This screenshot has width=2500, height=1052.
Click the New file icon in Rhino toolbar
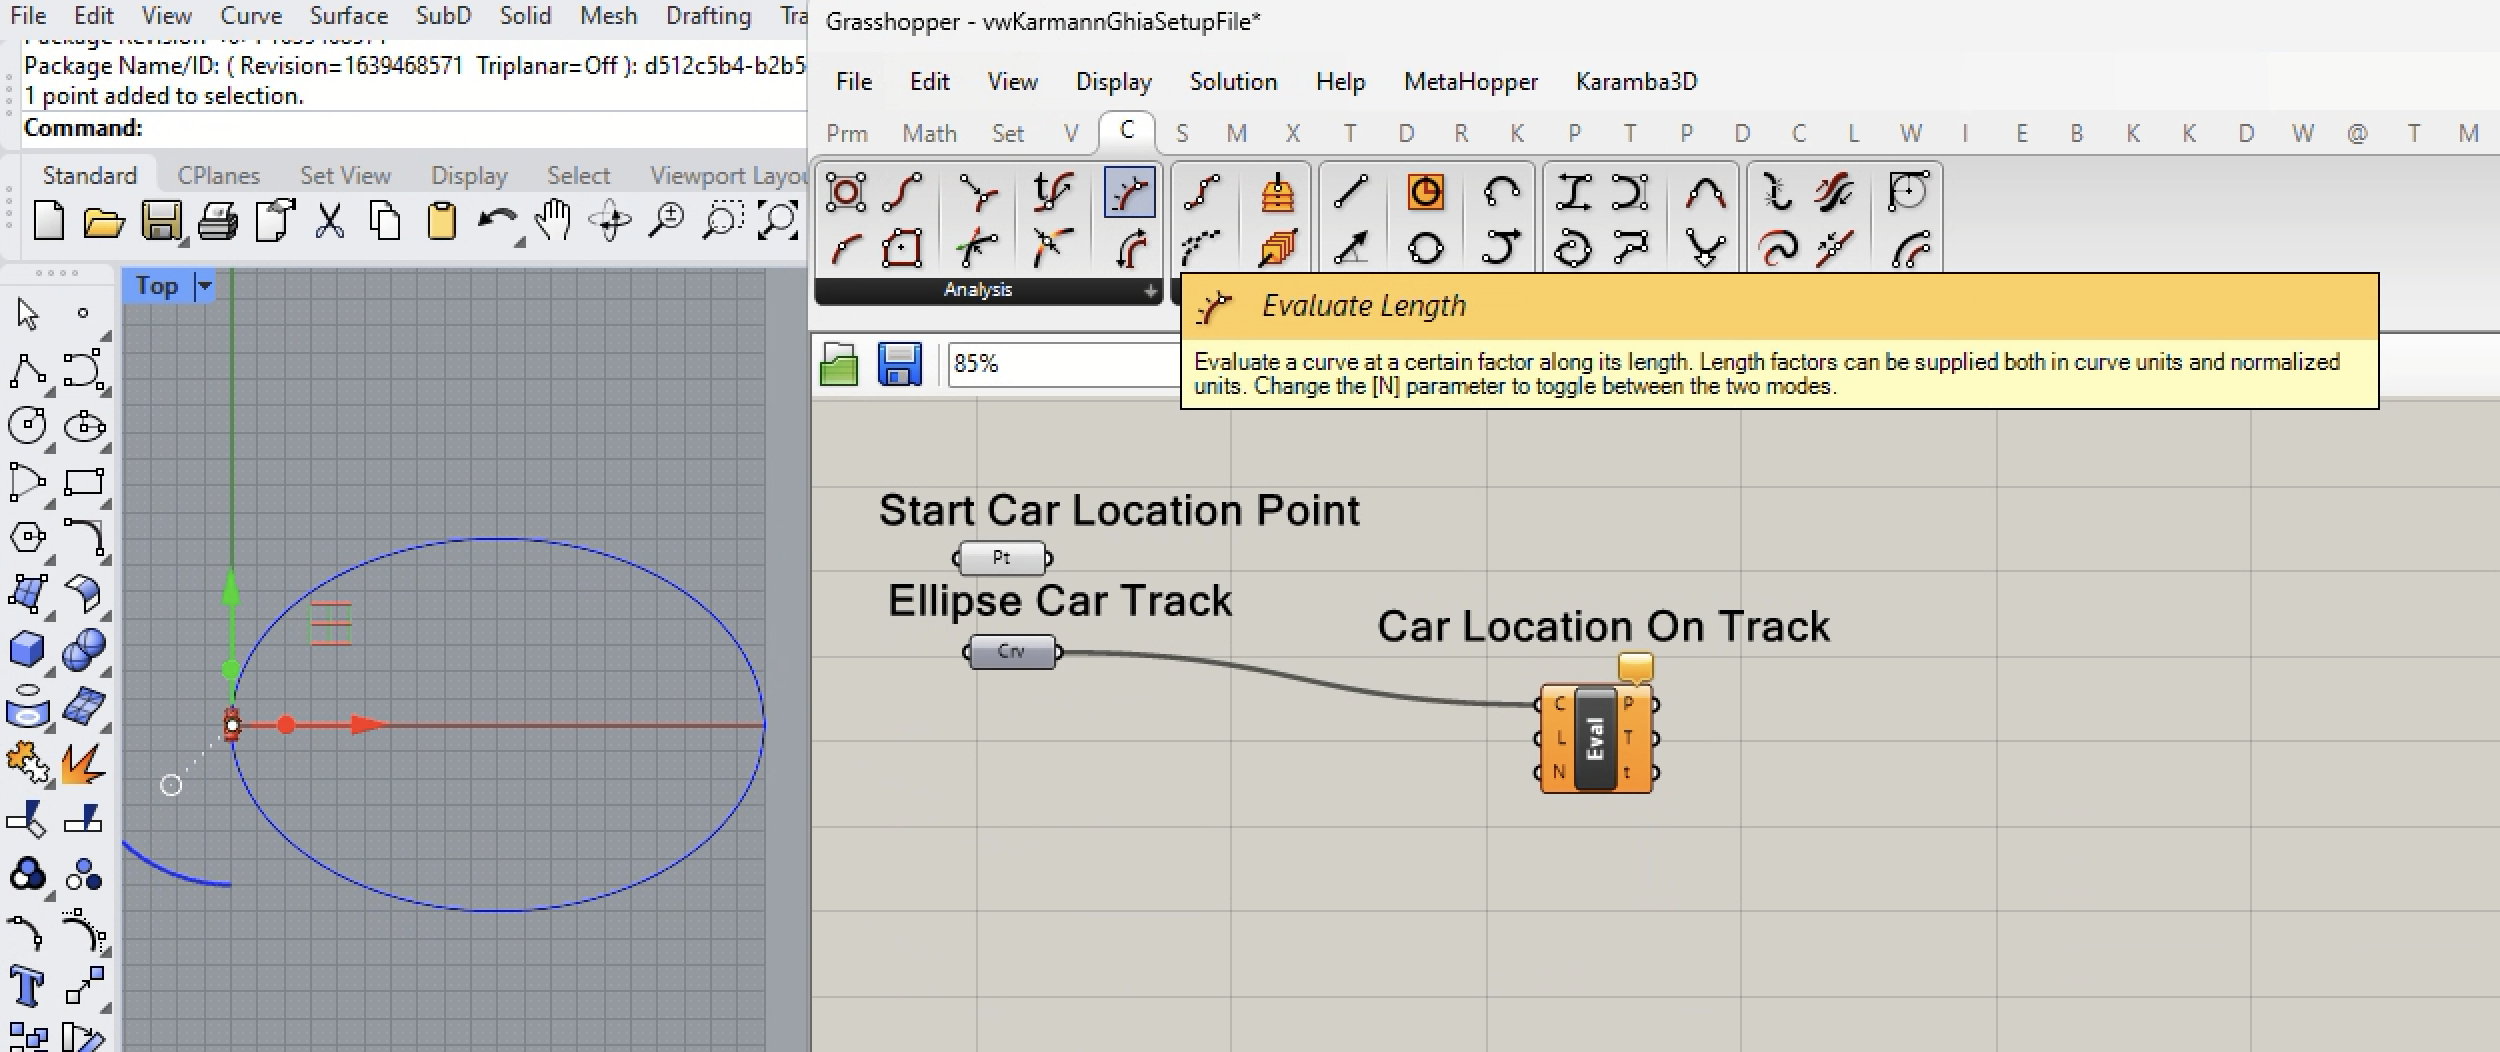pyautogui.click(x=48, y=221)
